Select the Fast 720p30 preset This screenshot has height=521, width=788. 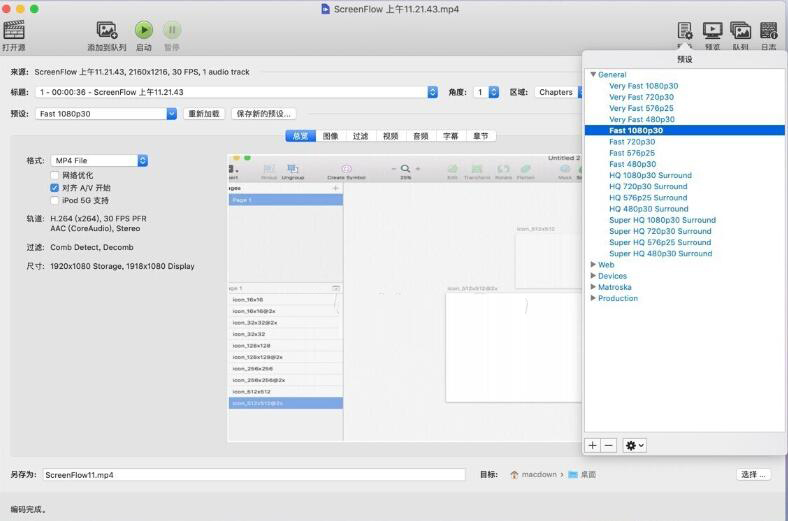(632, 142)
